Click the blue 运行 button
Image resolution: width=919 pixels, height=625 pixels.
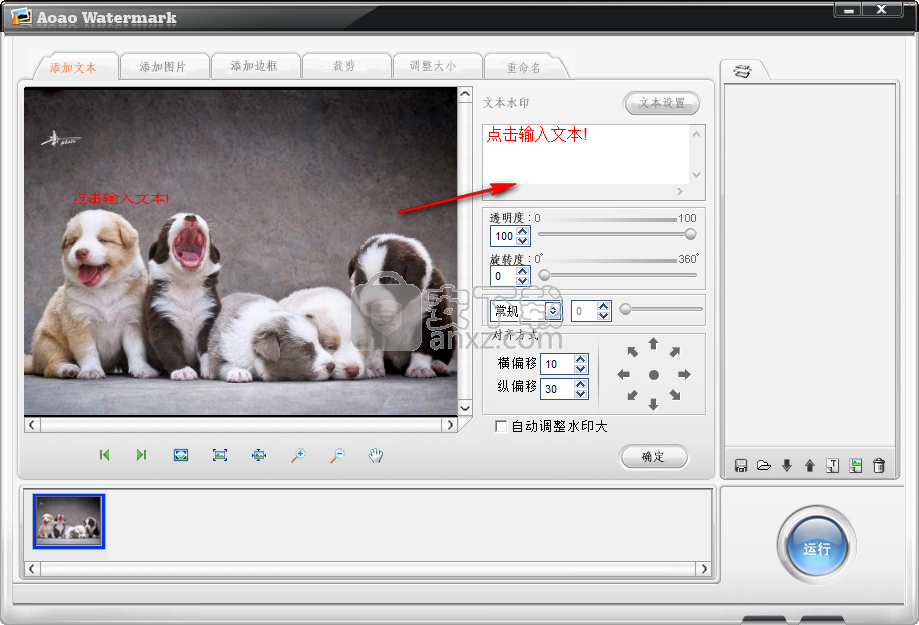[x=816, y=548]
